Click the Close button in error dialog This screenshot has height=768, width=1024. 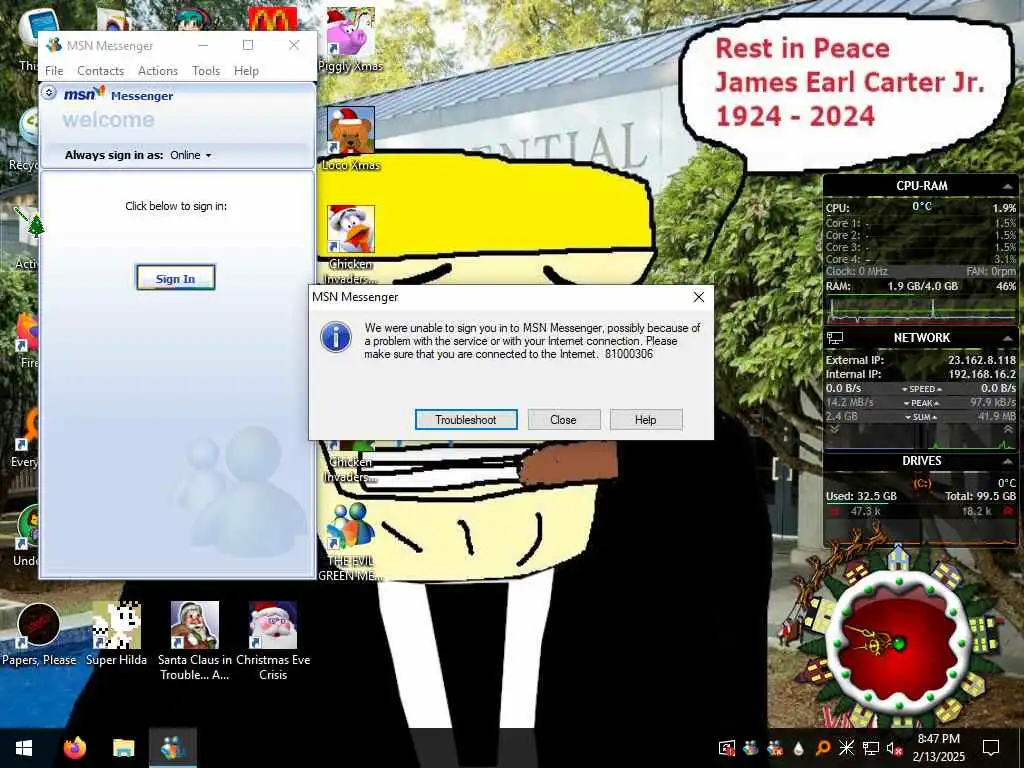[x=564, y=420]
